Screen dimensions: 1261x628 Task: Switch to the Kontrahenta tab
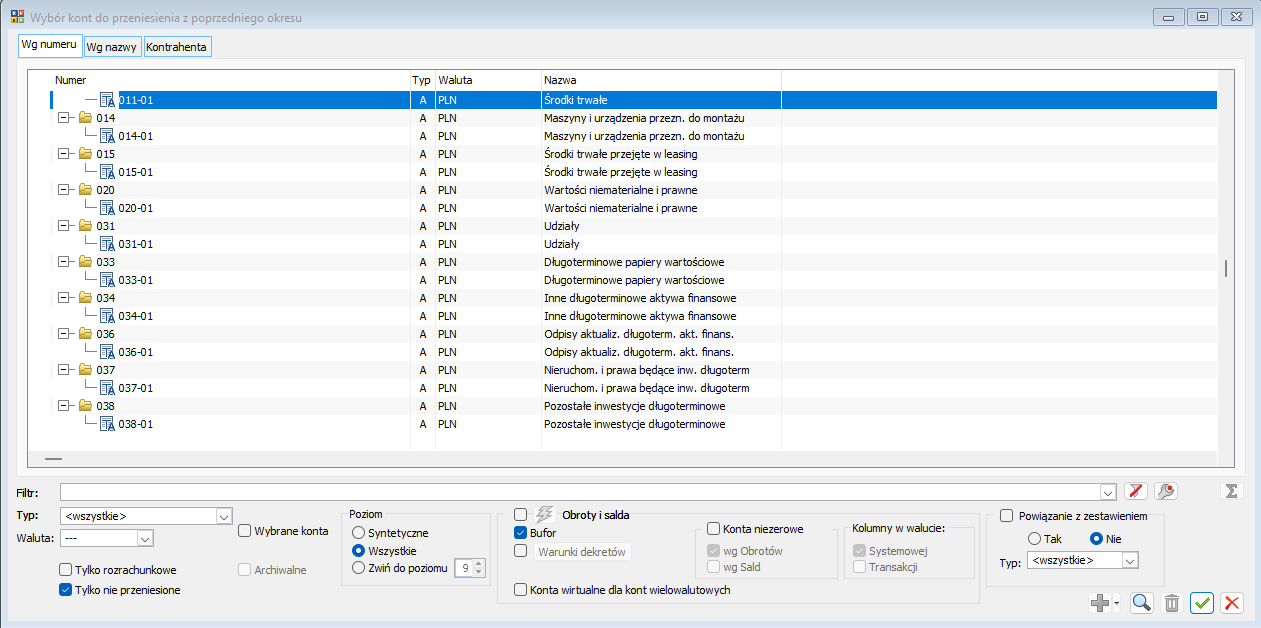click(x=177, y=47)
